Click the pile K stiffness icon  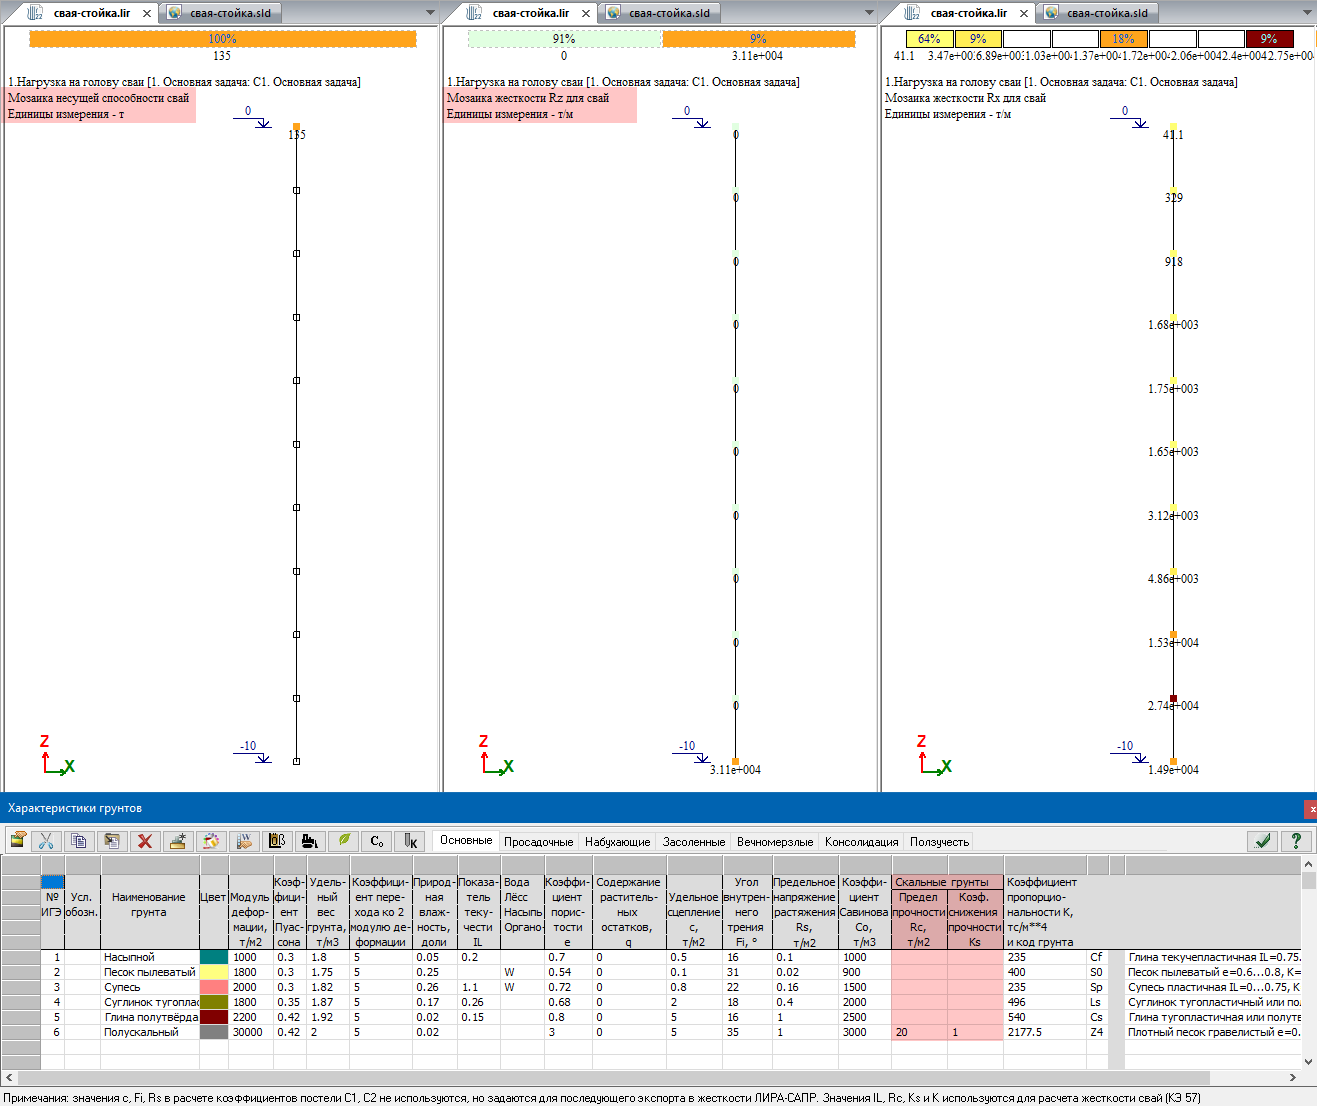click(409, 841)
